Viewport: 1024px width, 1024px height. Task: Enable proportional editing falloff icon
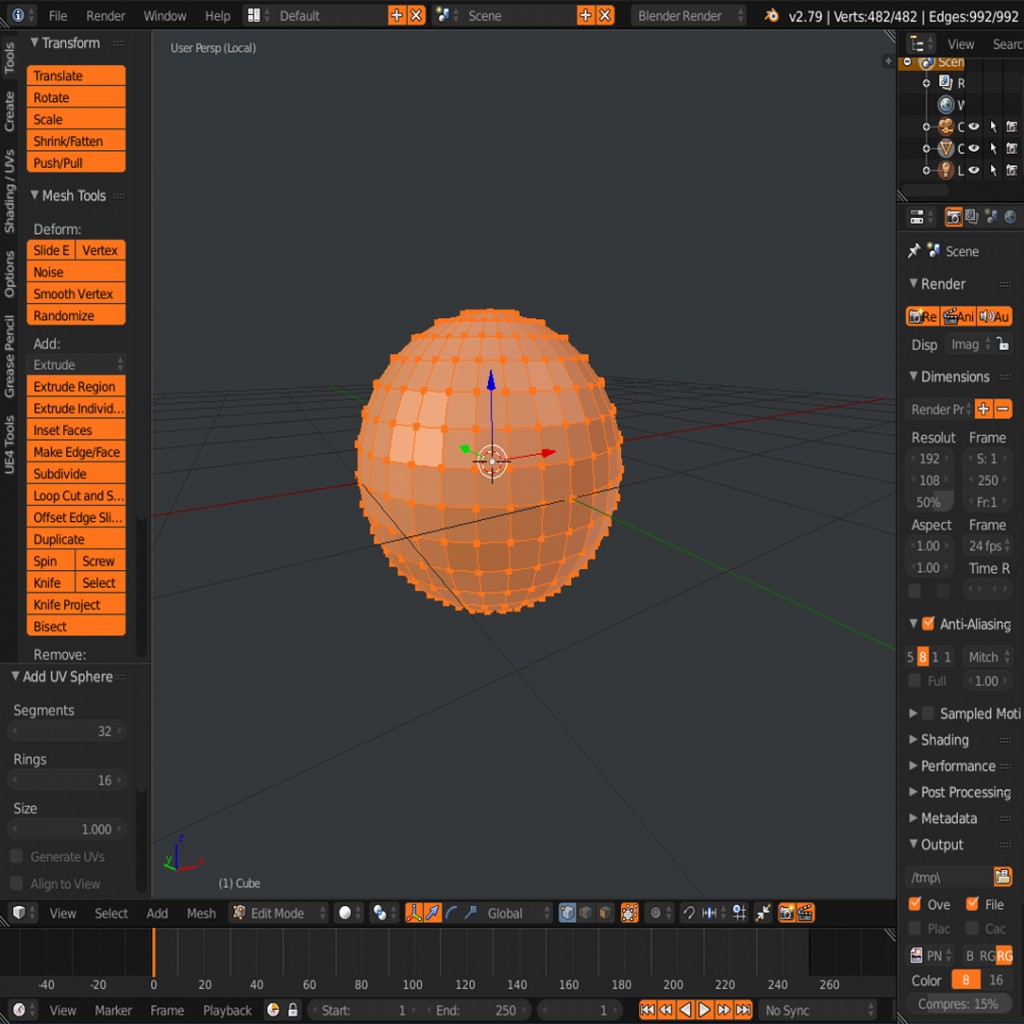[654, 913]
